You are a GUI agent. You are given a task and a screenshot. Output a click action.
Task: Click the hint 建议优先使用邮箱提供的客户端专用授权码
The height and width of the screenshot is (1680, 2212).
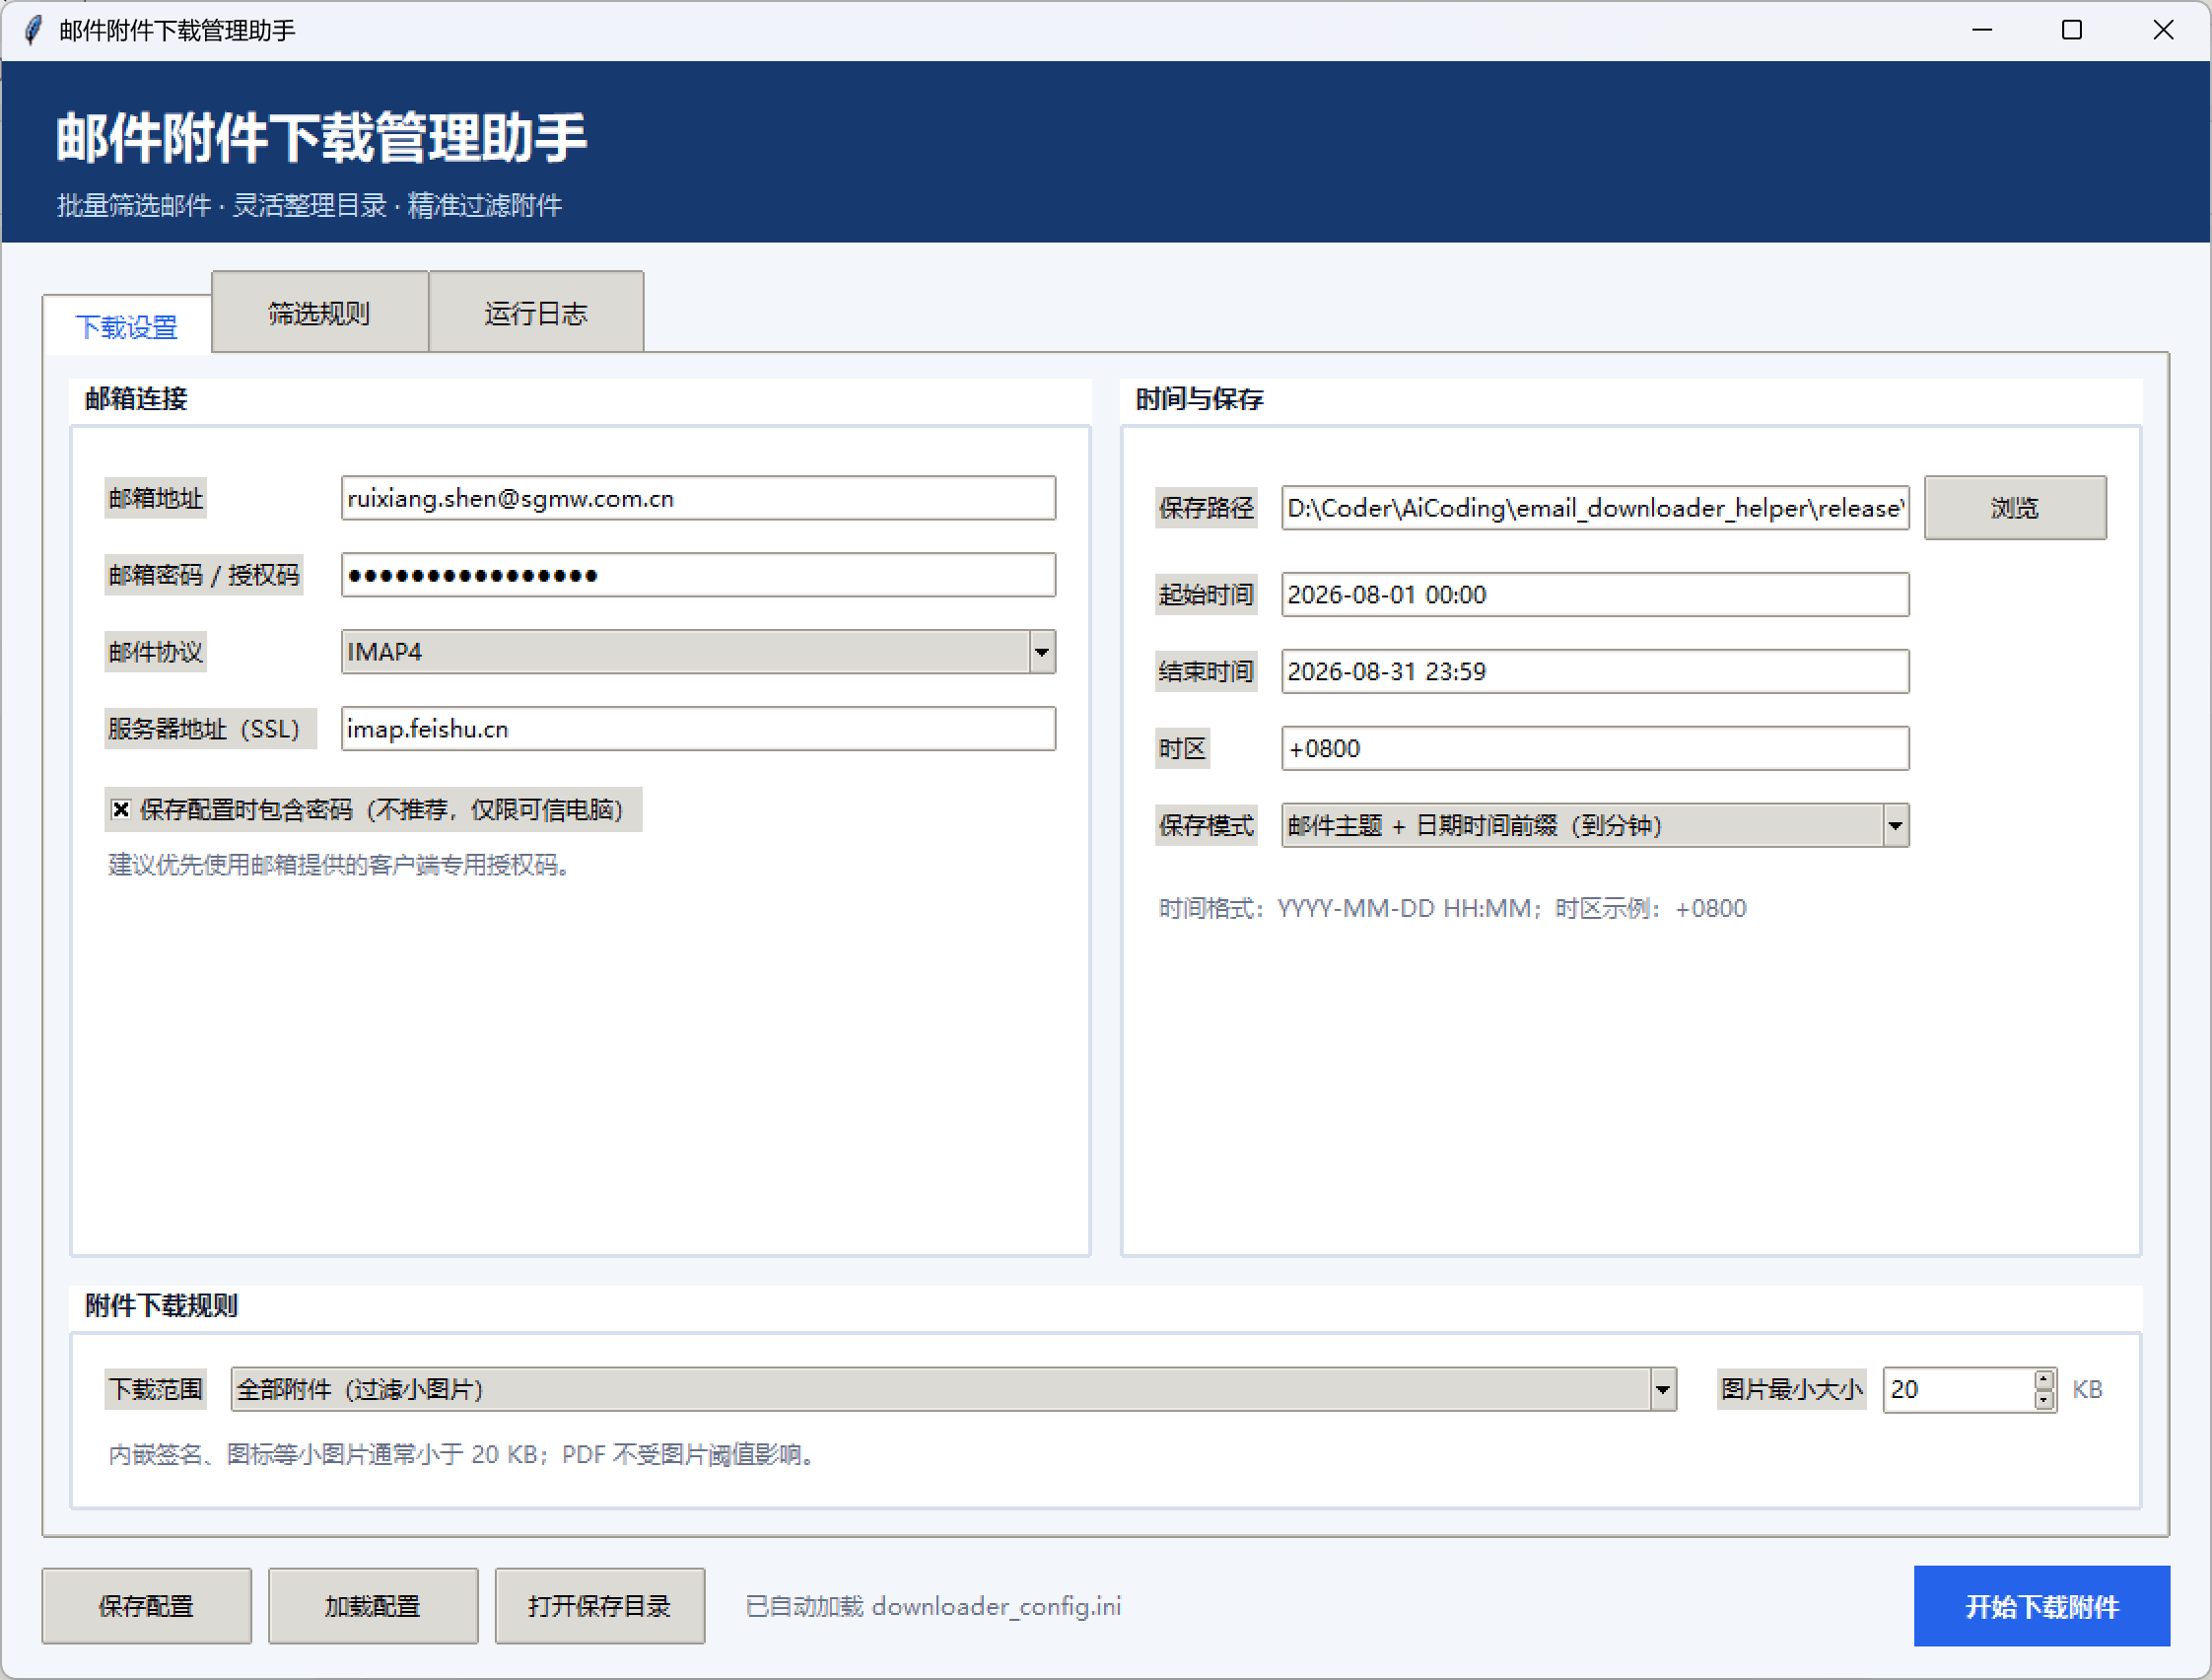click(x=340, y=864)
